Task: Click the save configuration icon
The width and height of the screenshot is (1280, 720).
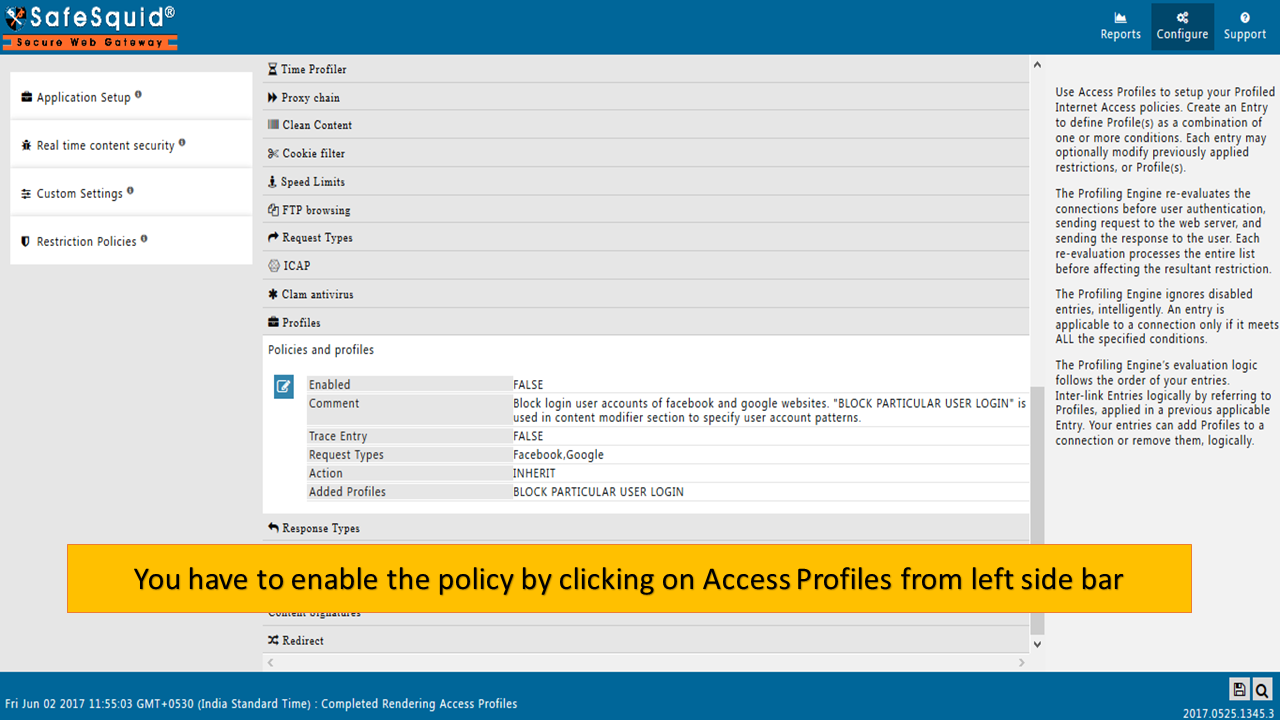Action: coord(1239,689)
